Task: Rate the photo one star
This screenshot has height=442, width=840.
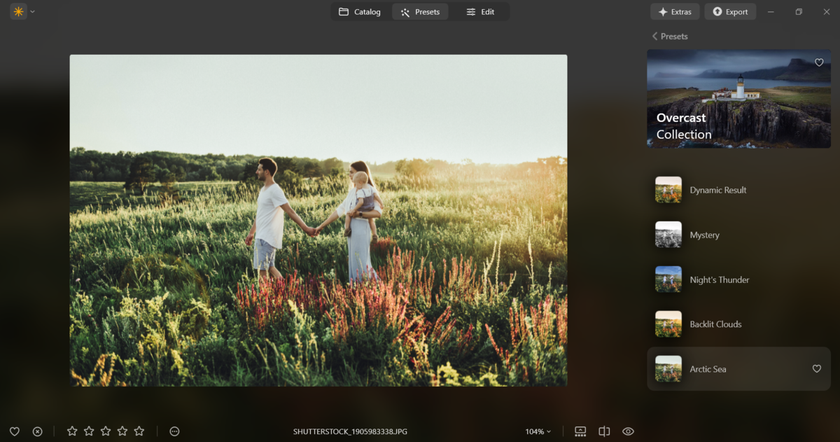Action: (72, 431)
